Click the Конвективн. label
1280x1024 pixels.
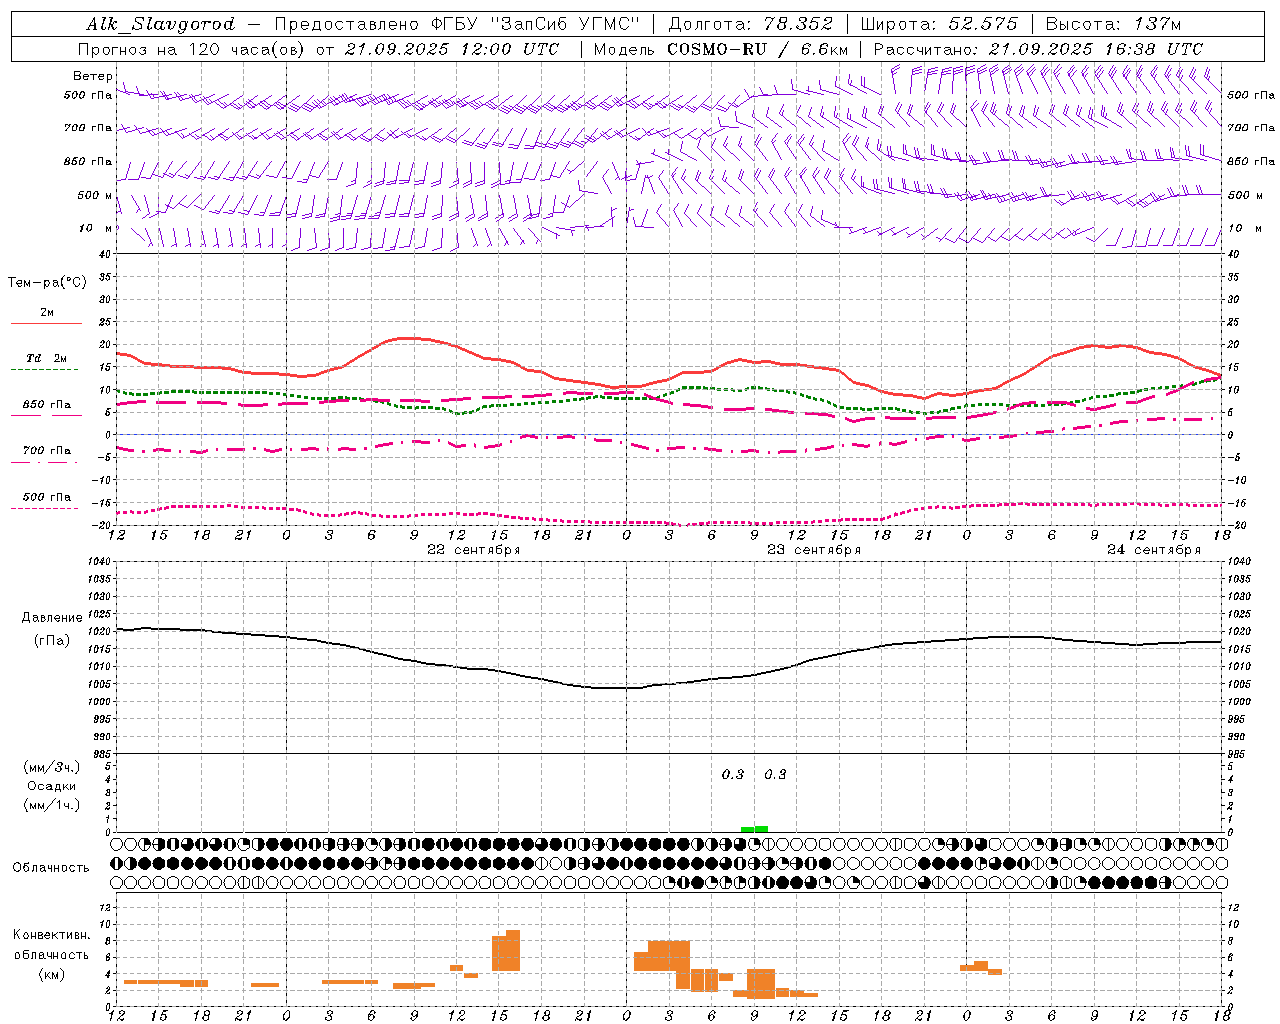52,935
